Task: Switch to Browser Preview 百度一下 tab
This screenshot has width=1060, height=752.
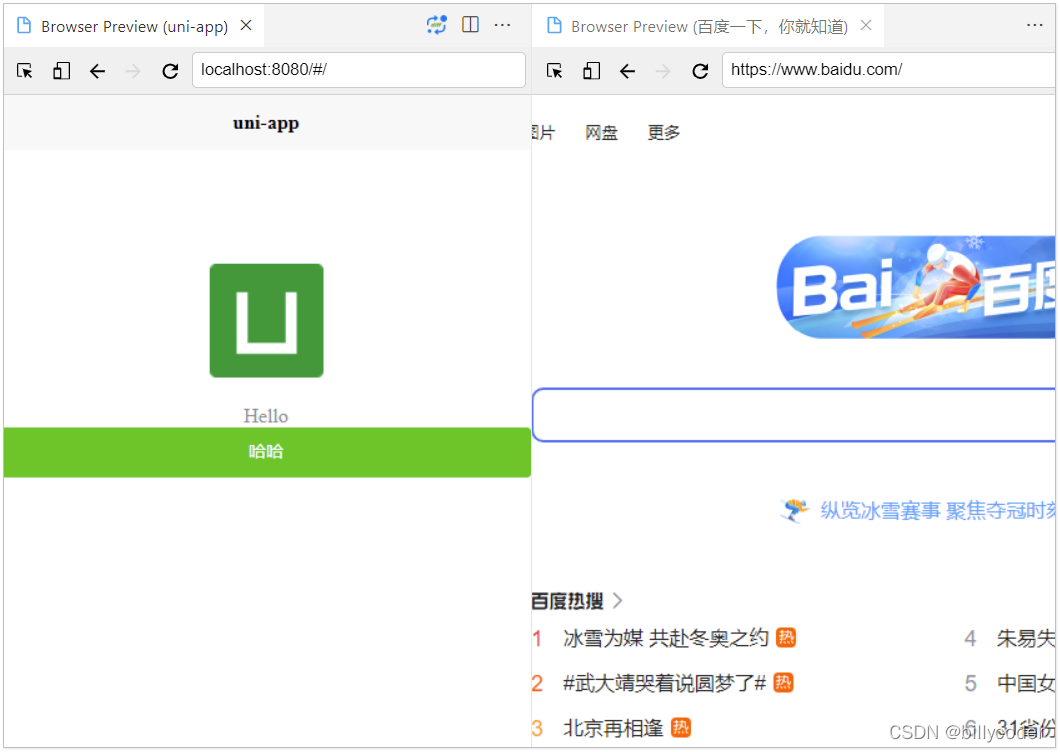Action: (x=708, y=26)
